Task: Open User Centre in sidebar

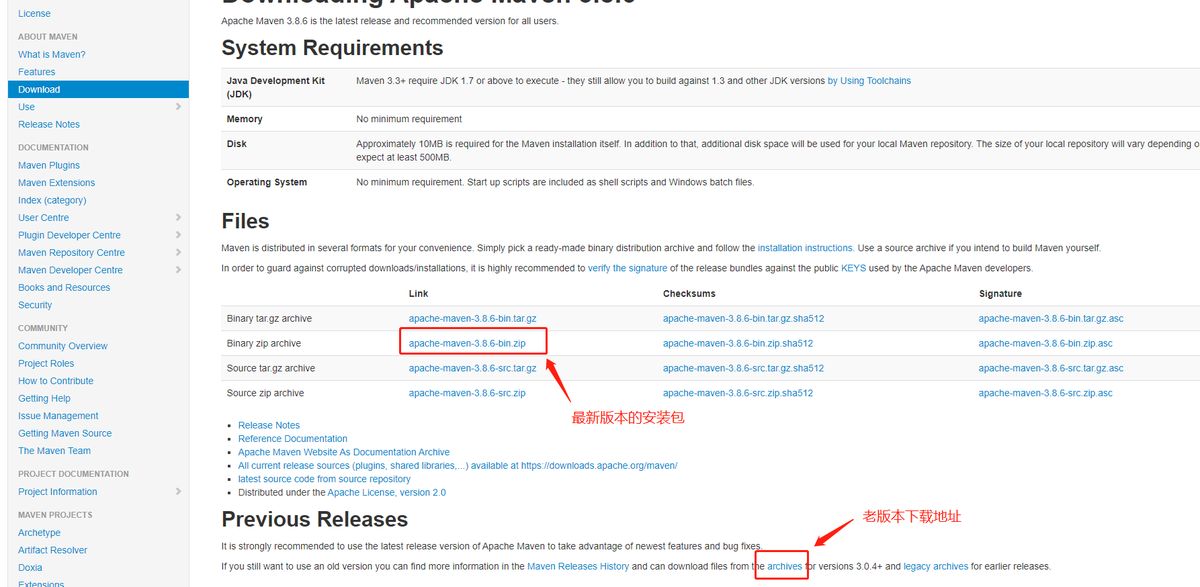Action: (44, 218)
